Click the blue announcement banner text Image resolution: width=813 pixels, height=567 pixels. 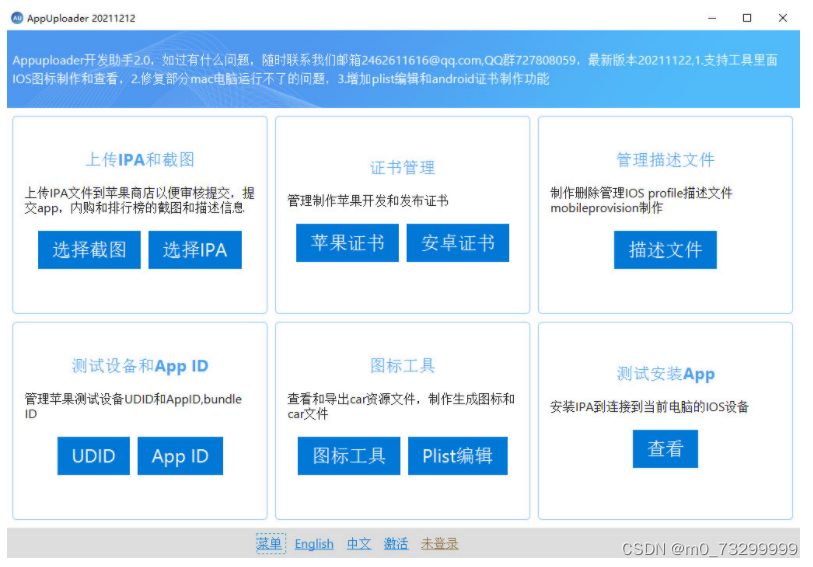[395, 69]
